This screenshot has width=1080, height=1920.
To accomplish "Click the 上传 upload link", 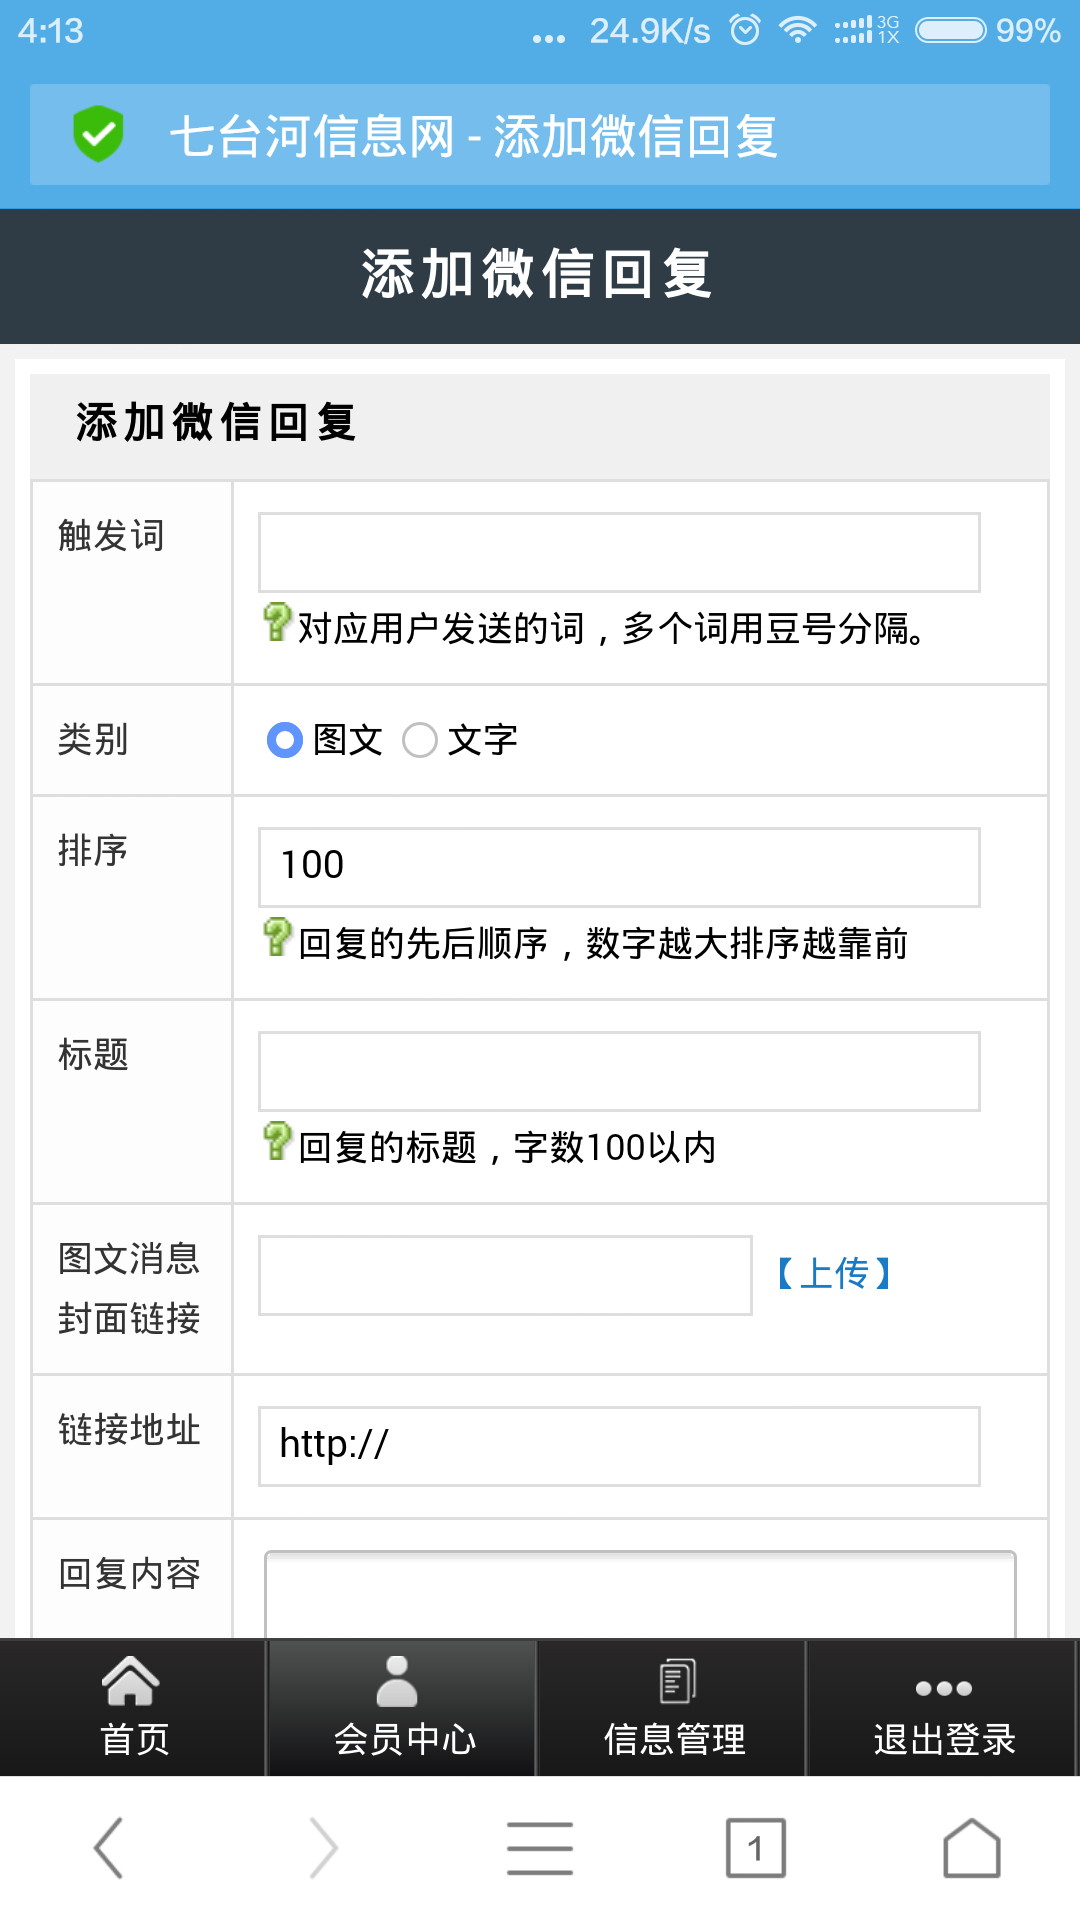I will pos(835,1274).
